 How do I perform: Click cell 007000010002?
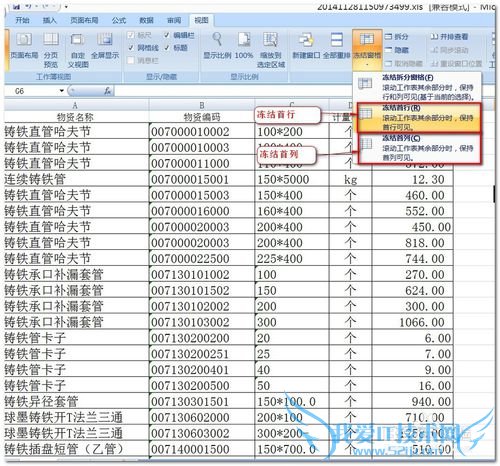pyautogui.click(x=202, y=132)
